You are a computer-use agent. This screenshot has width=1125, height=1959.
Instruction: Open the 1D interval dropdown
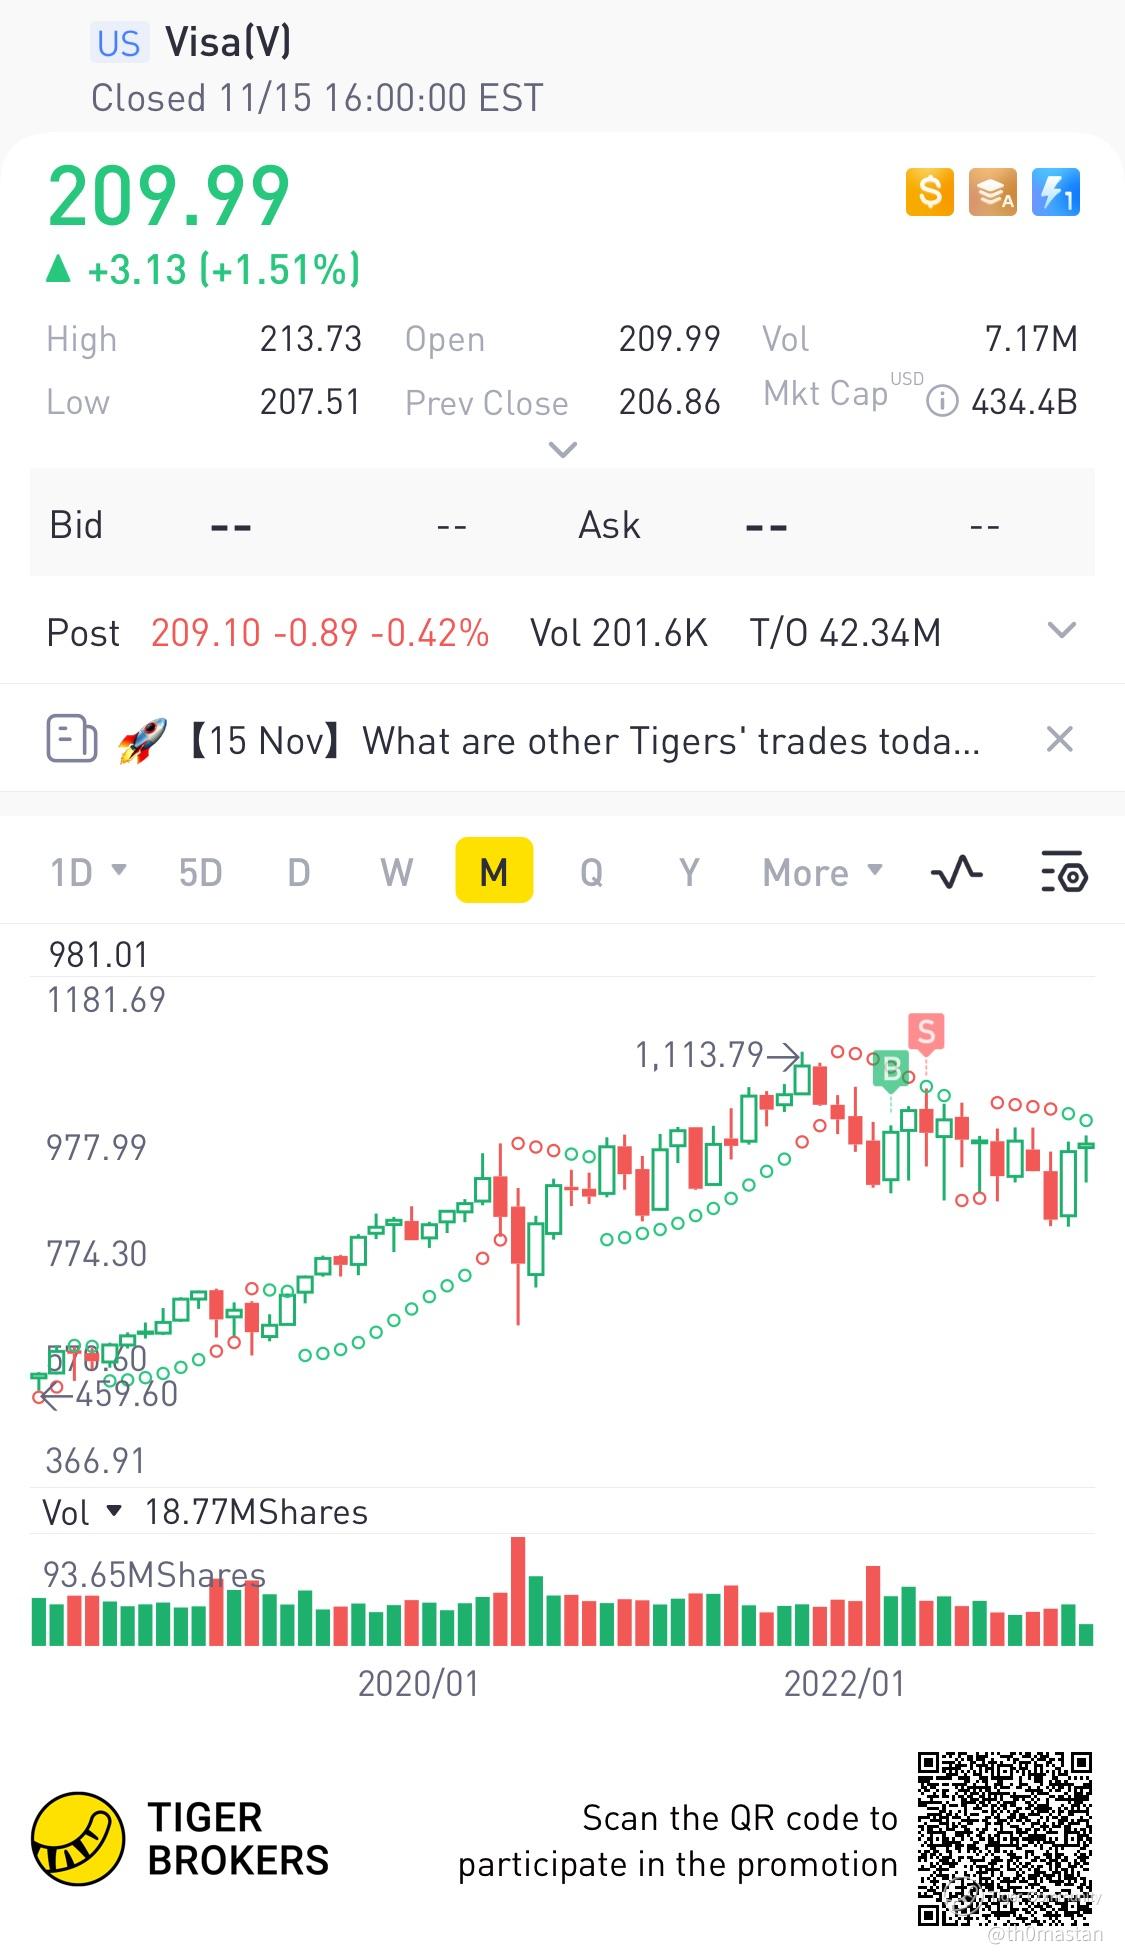(88, 872)
